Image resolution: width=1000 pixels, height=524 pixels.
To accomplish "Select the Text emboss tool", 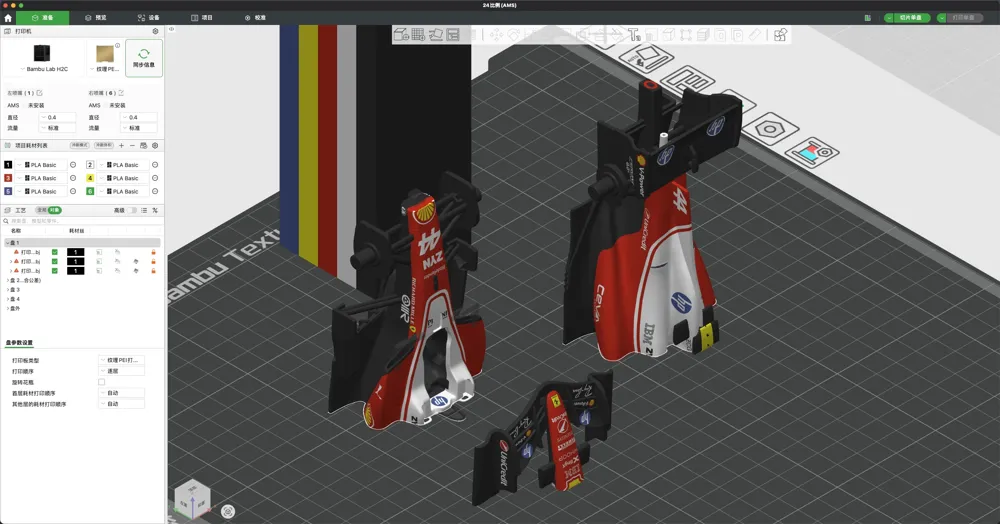I will tap(634, 34).
